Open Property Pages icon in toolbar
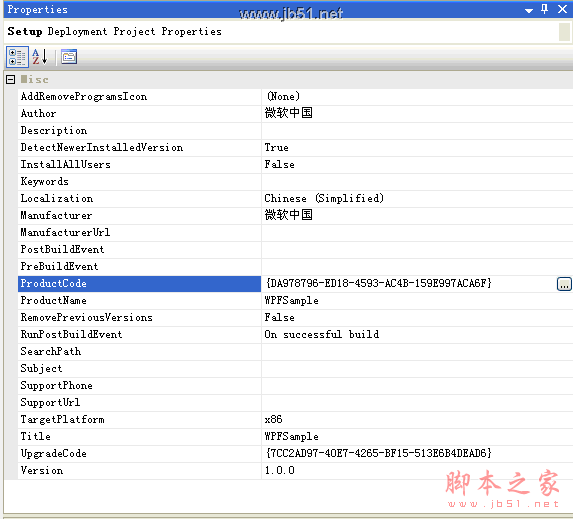The width and height of the screenshot is (576, 520). tap(69, 57)
